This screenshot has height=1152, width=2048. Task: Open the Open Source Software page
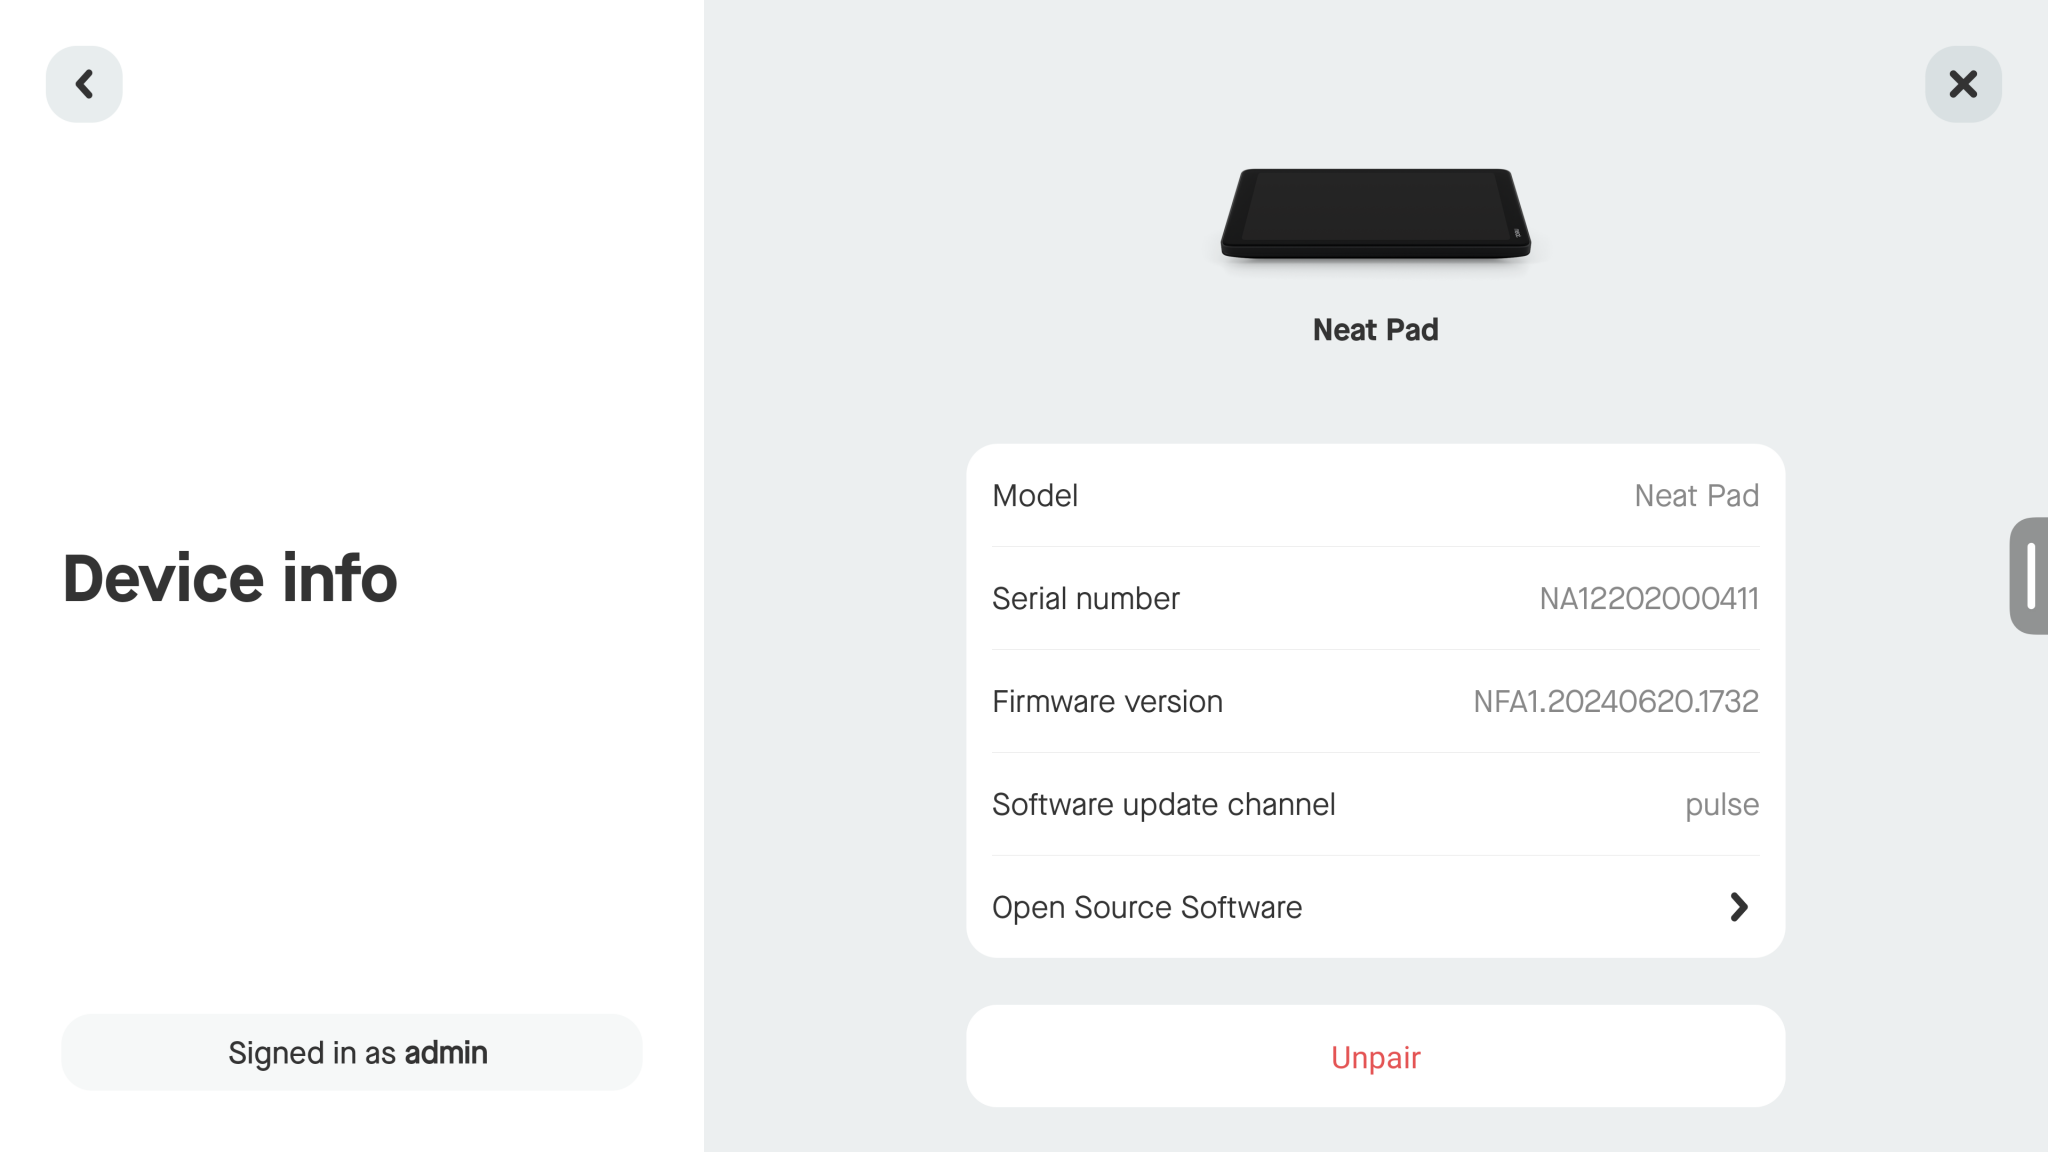[x=1375, y=907]
